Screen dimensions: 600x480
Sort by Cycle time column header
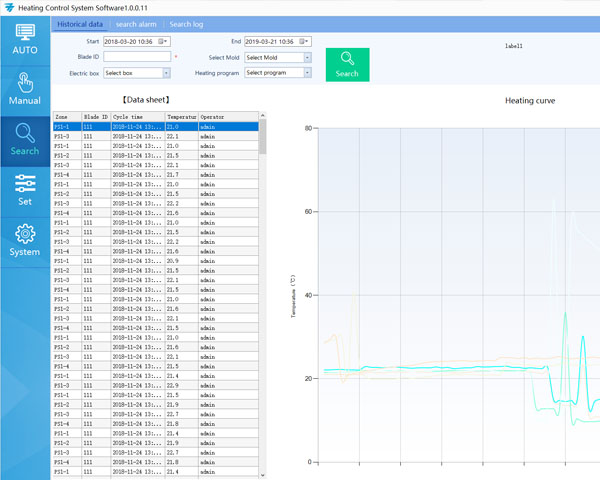(136, 117)
